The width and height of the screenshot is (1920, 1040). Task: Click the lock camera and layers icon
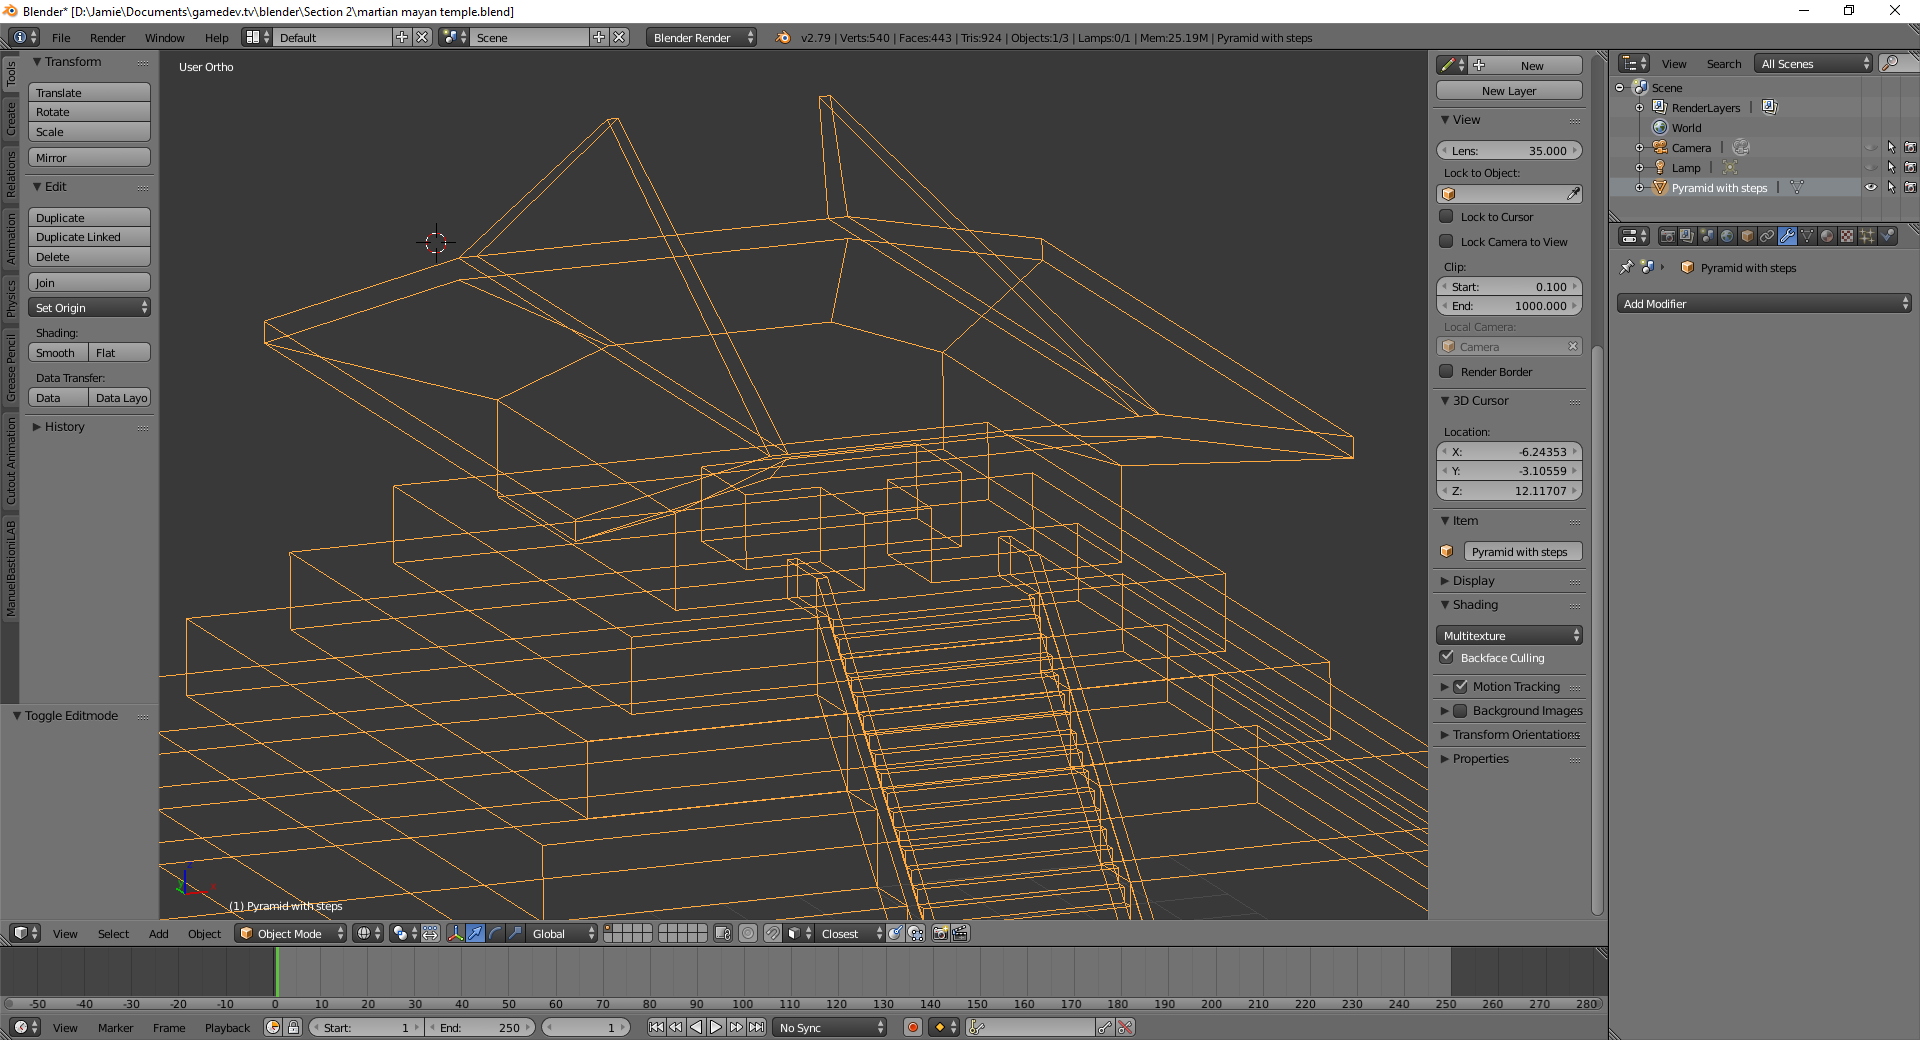point(724,933)
